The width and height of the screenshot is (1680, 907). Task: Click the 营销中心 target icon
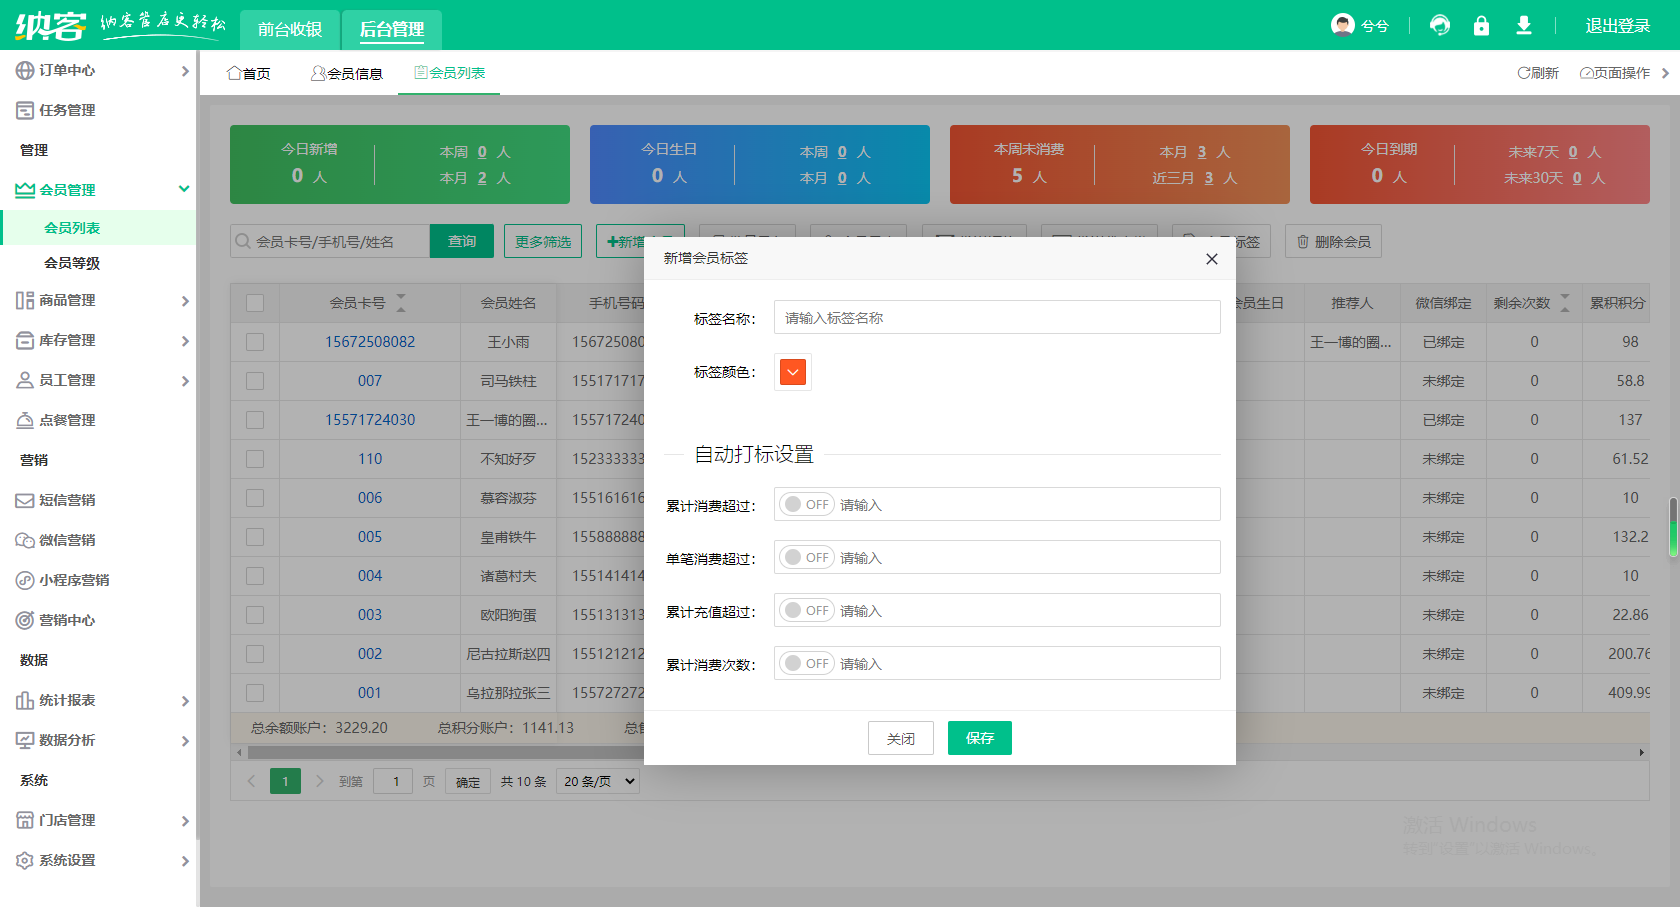[x=25, y=620]
